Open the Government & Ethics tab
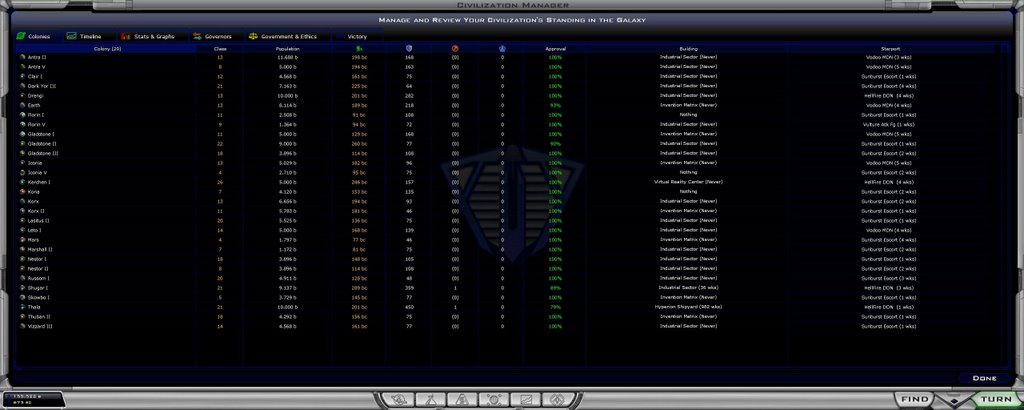This screenshot has width=1024, height=410. point(283,37)
